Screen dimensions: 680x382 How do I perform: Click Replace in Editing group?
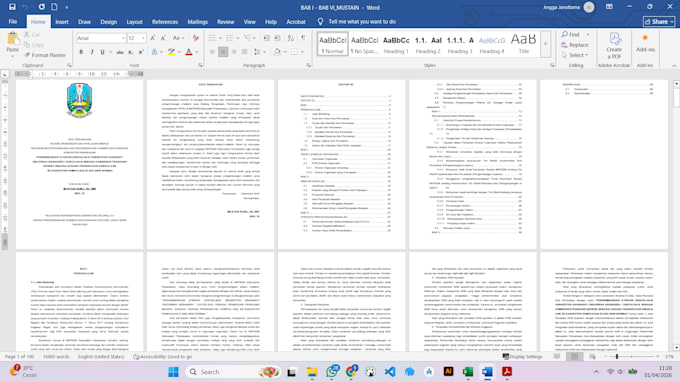(x=575, y=45)
